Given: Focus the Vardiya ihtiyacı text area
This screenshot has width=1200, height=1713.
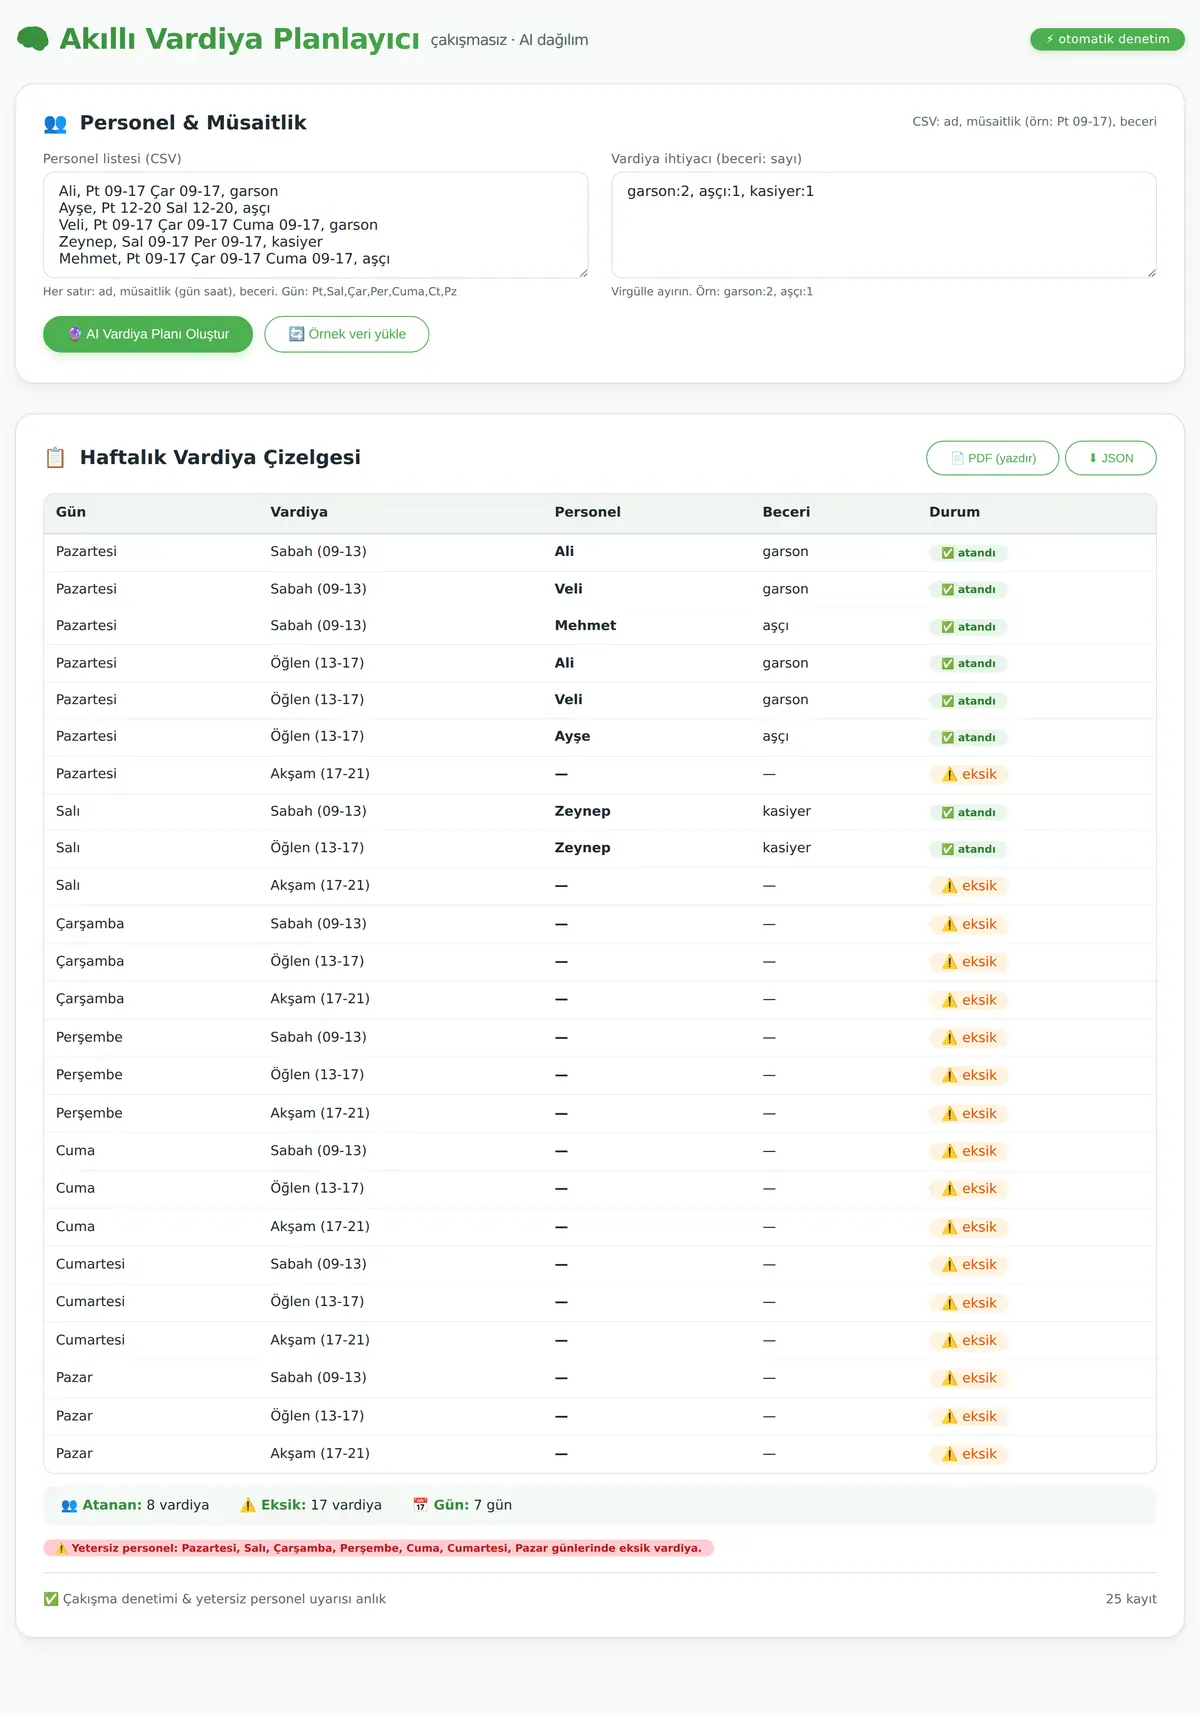Looking at the screenshot, I should (x=884, y=225).
